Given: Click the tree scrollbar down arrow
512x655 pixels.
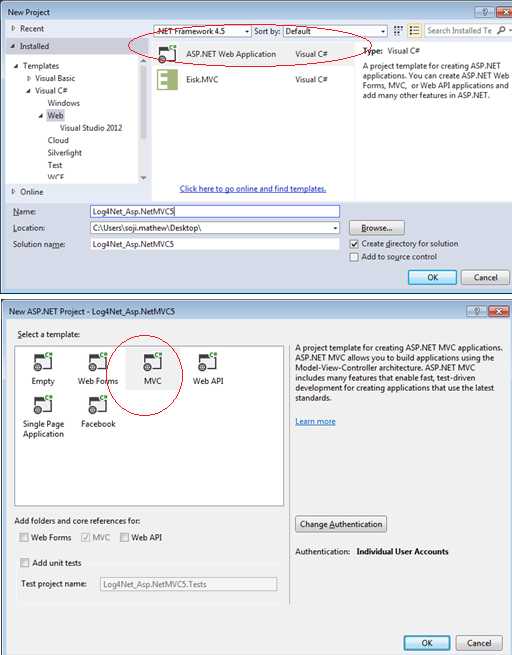Looking at the screenshot, I should [x=143, y=178].
